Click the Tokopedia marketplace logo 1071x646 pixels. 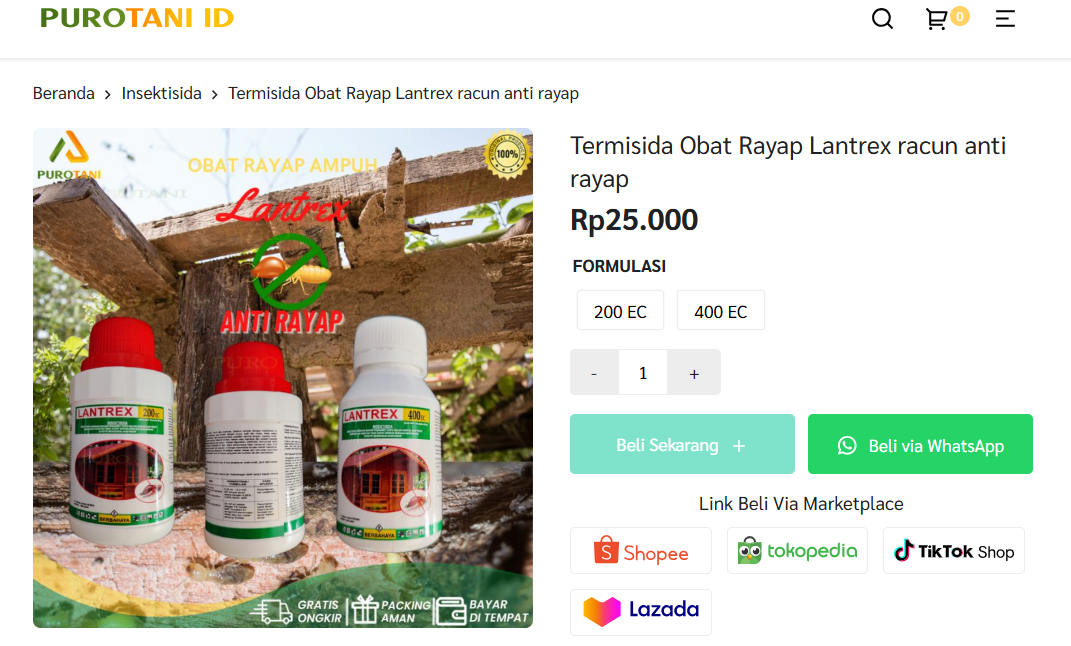coord(797,551)
